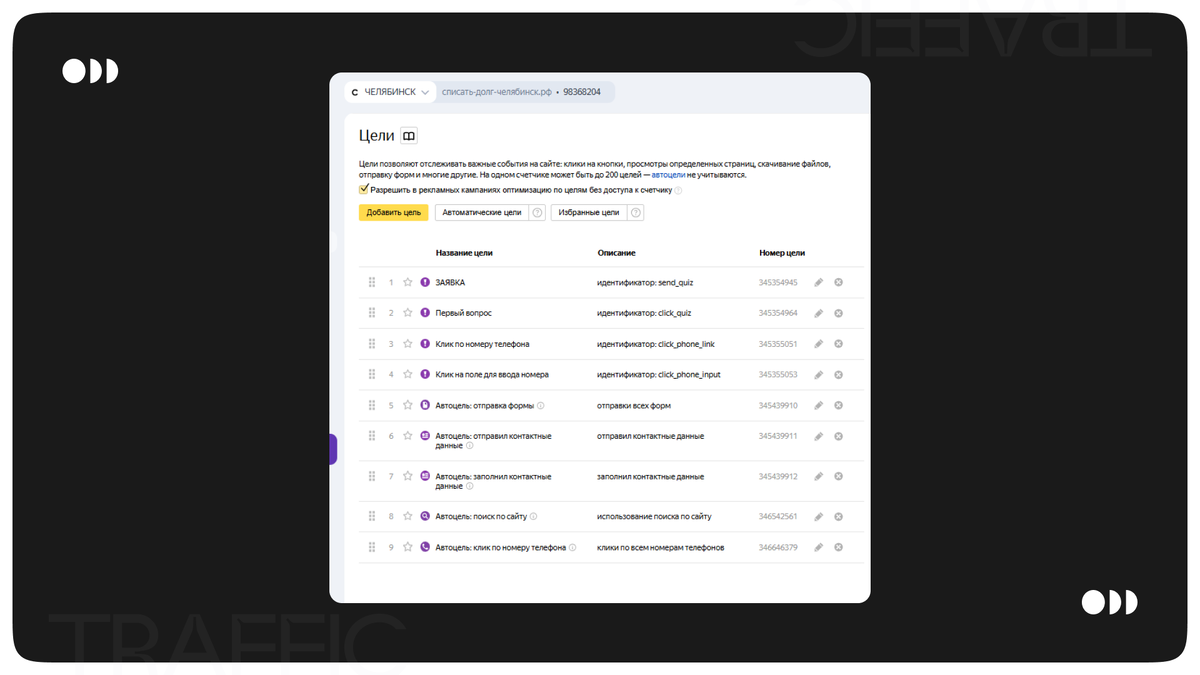Edit goal Клик на поле для ввода номера
Image resolution: width=1200 pixels, height=675 pixels.
point(819,375)
